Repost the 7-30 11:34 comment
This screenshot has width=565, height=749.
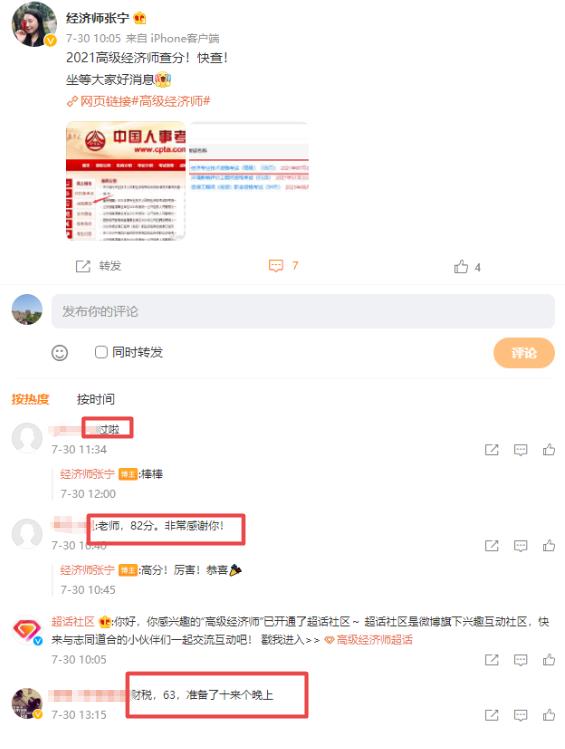(x=491, y=449)
